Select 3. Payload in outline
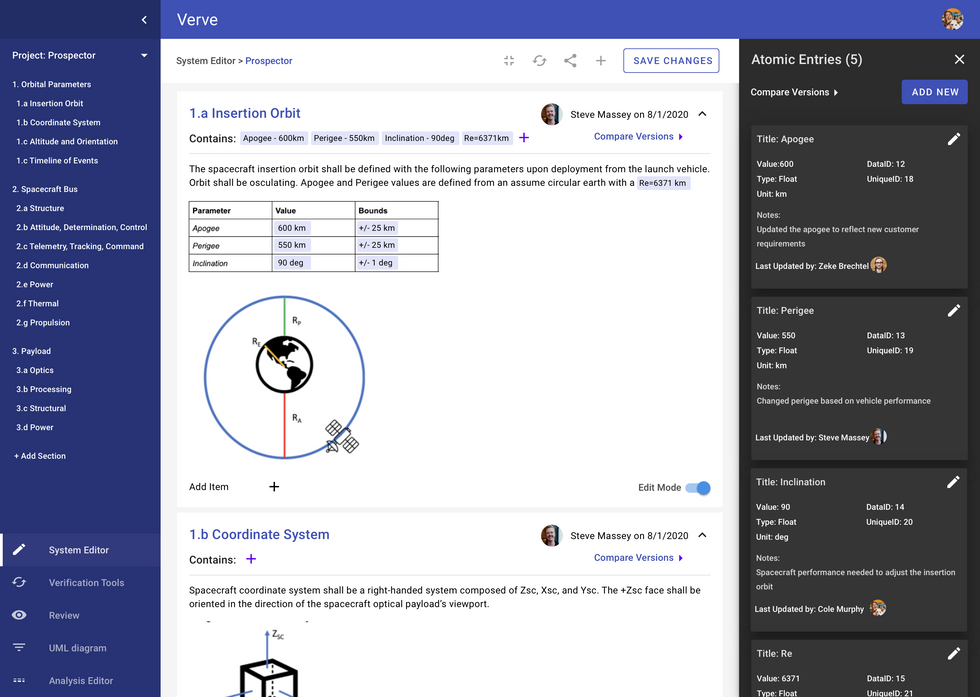Image resolution: width=980 pixels, height=697 pixels. 31,351
